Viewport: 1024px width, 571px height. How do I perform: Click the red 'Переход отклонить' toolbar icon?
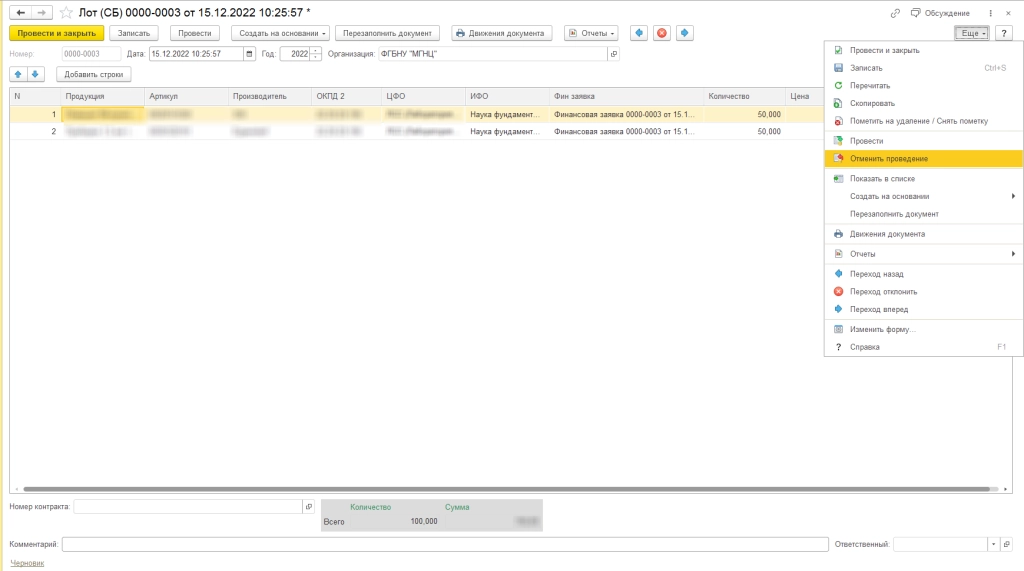coord(661,33)
